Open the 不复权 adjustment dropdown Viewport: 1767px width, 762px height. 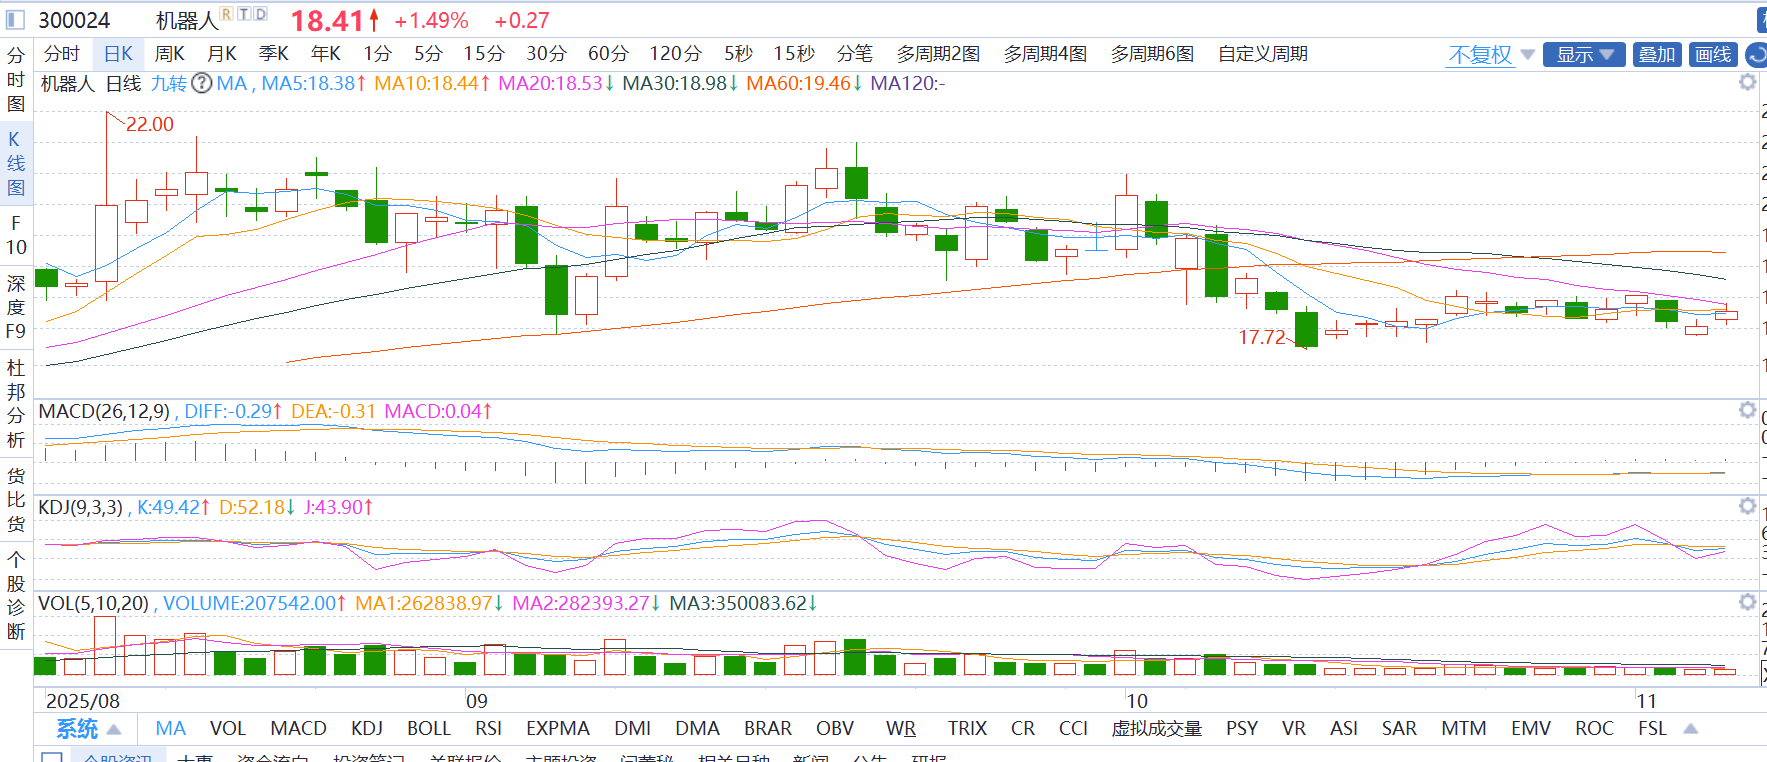coord(1491,55)
